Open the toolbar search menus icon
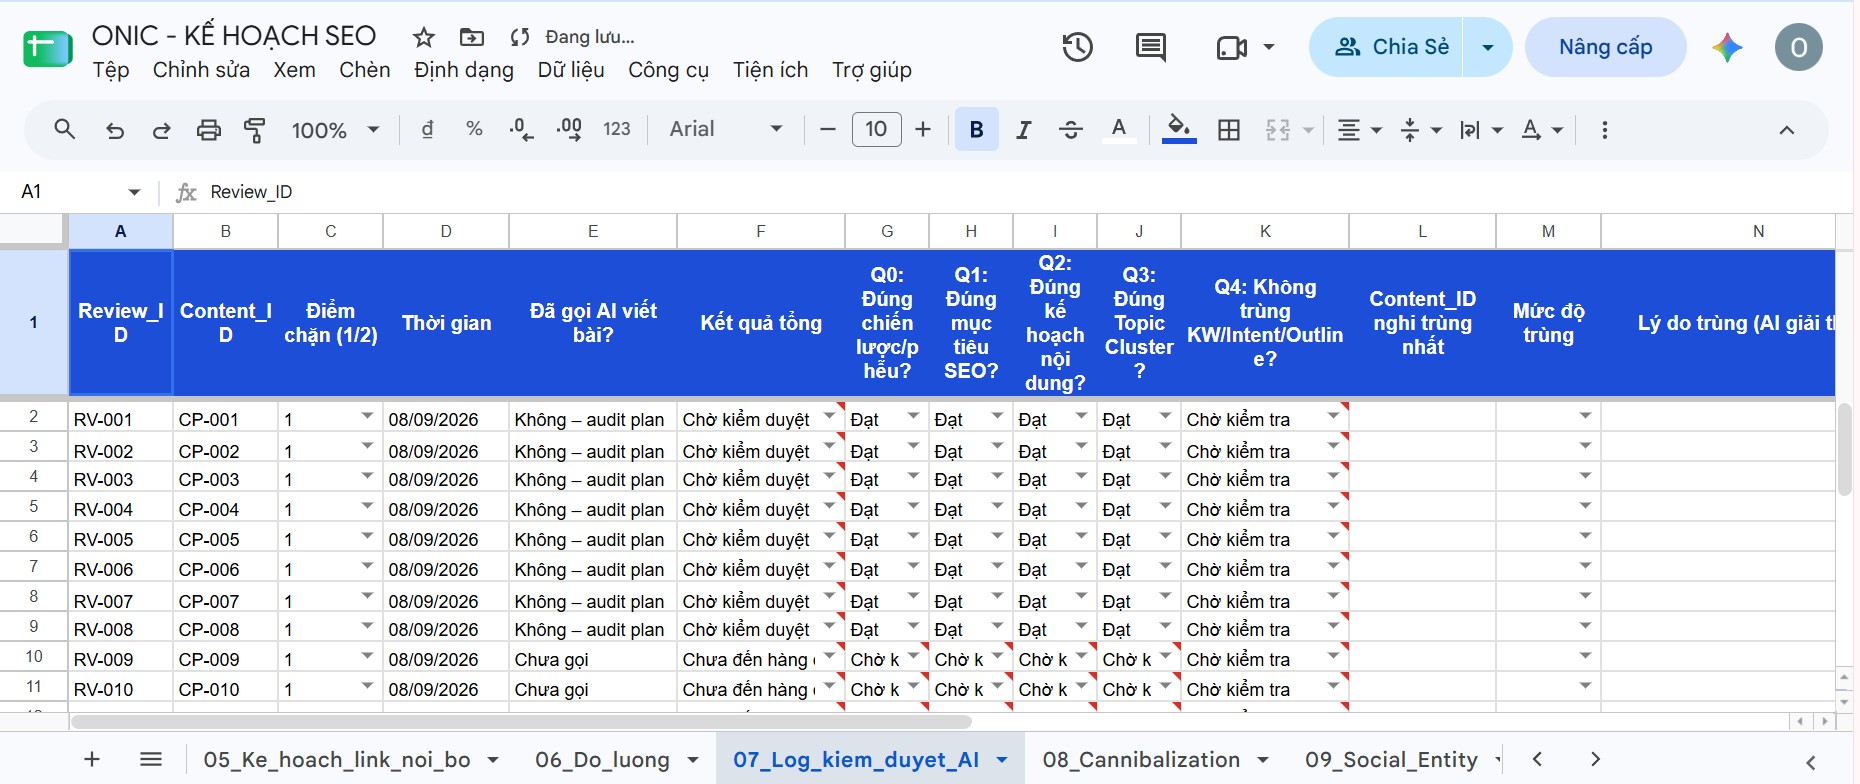This screenshot has width=1860, height=784. click(65, 129)
